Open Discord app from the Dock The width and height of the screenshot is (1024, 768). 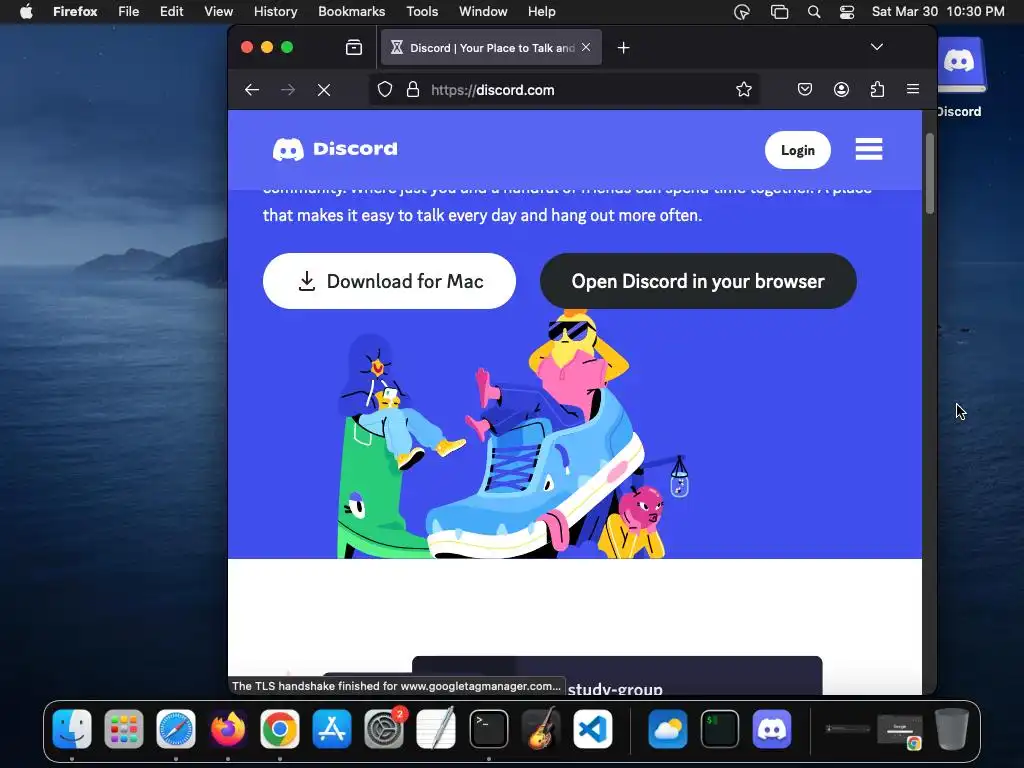tap(772, 729)
